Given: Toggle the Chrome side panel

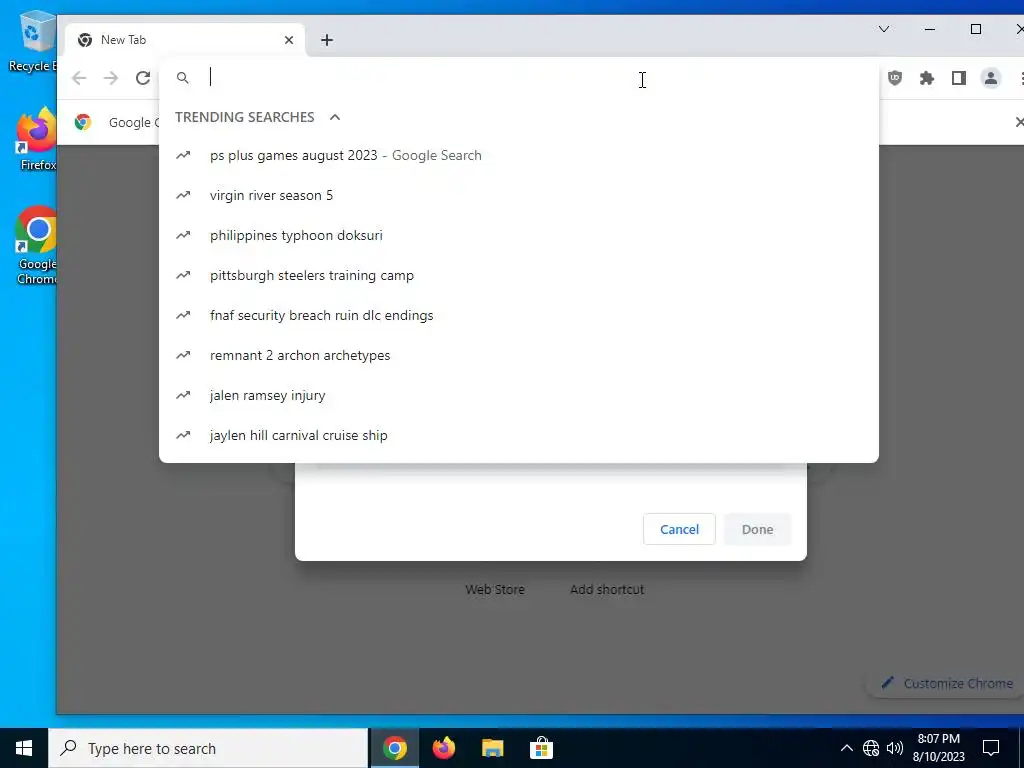Looking at the screenshot, I should (959, 78).
